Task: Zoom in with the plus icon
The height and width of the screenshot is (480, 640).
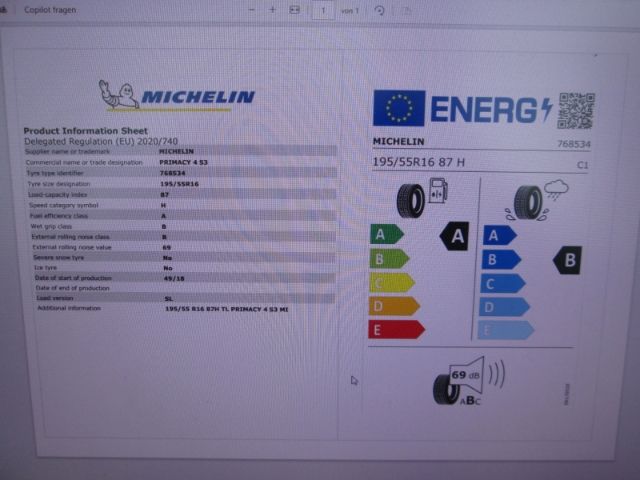Action: 273,8
